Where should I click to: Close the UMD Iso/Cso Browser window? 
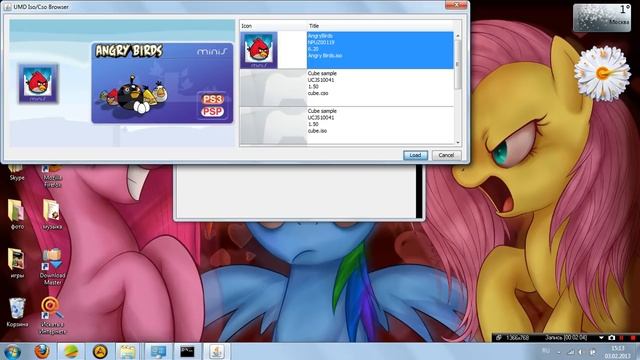point(456,5)
